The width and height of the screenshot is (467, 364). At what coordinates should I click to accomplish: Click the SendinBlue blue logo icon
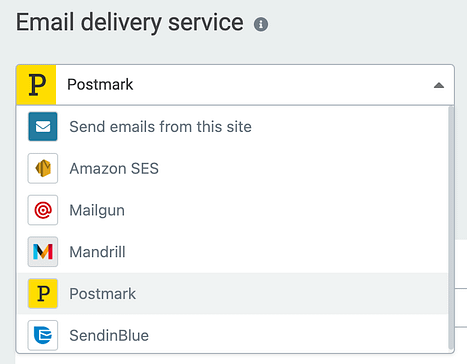[43, 335]
